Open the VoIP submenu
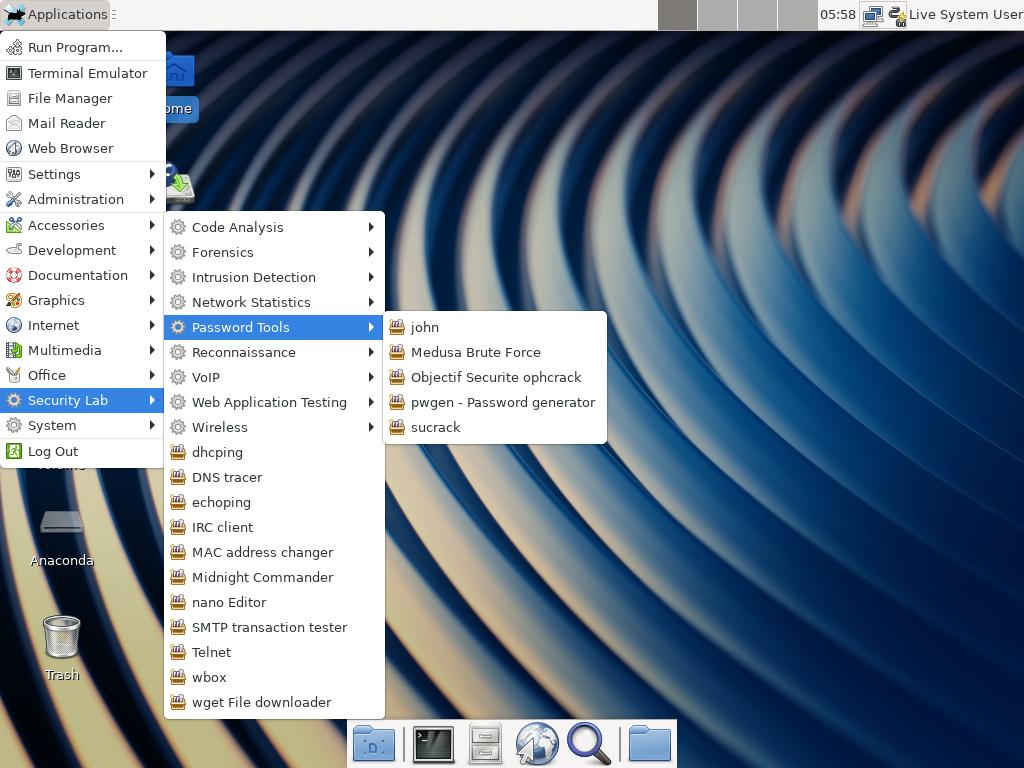Image resolution: width=1024 pixels, height=768 pixels. [274, 377]
